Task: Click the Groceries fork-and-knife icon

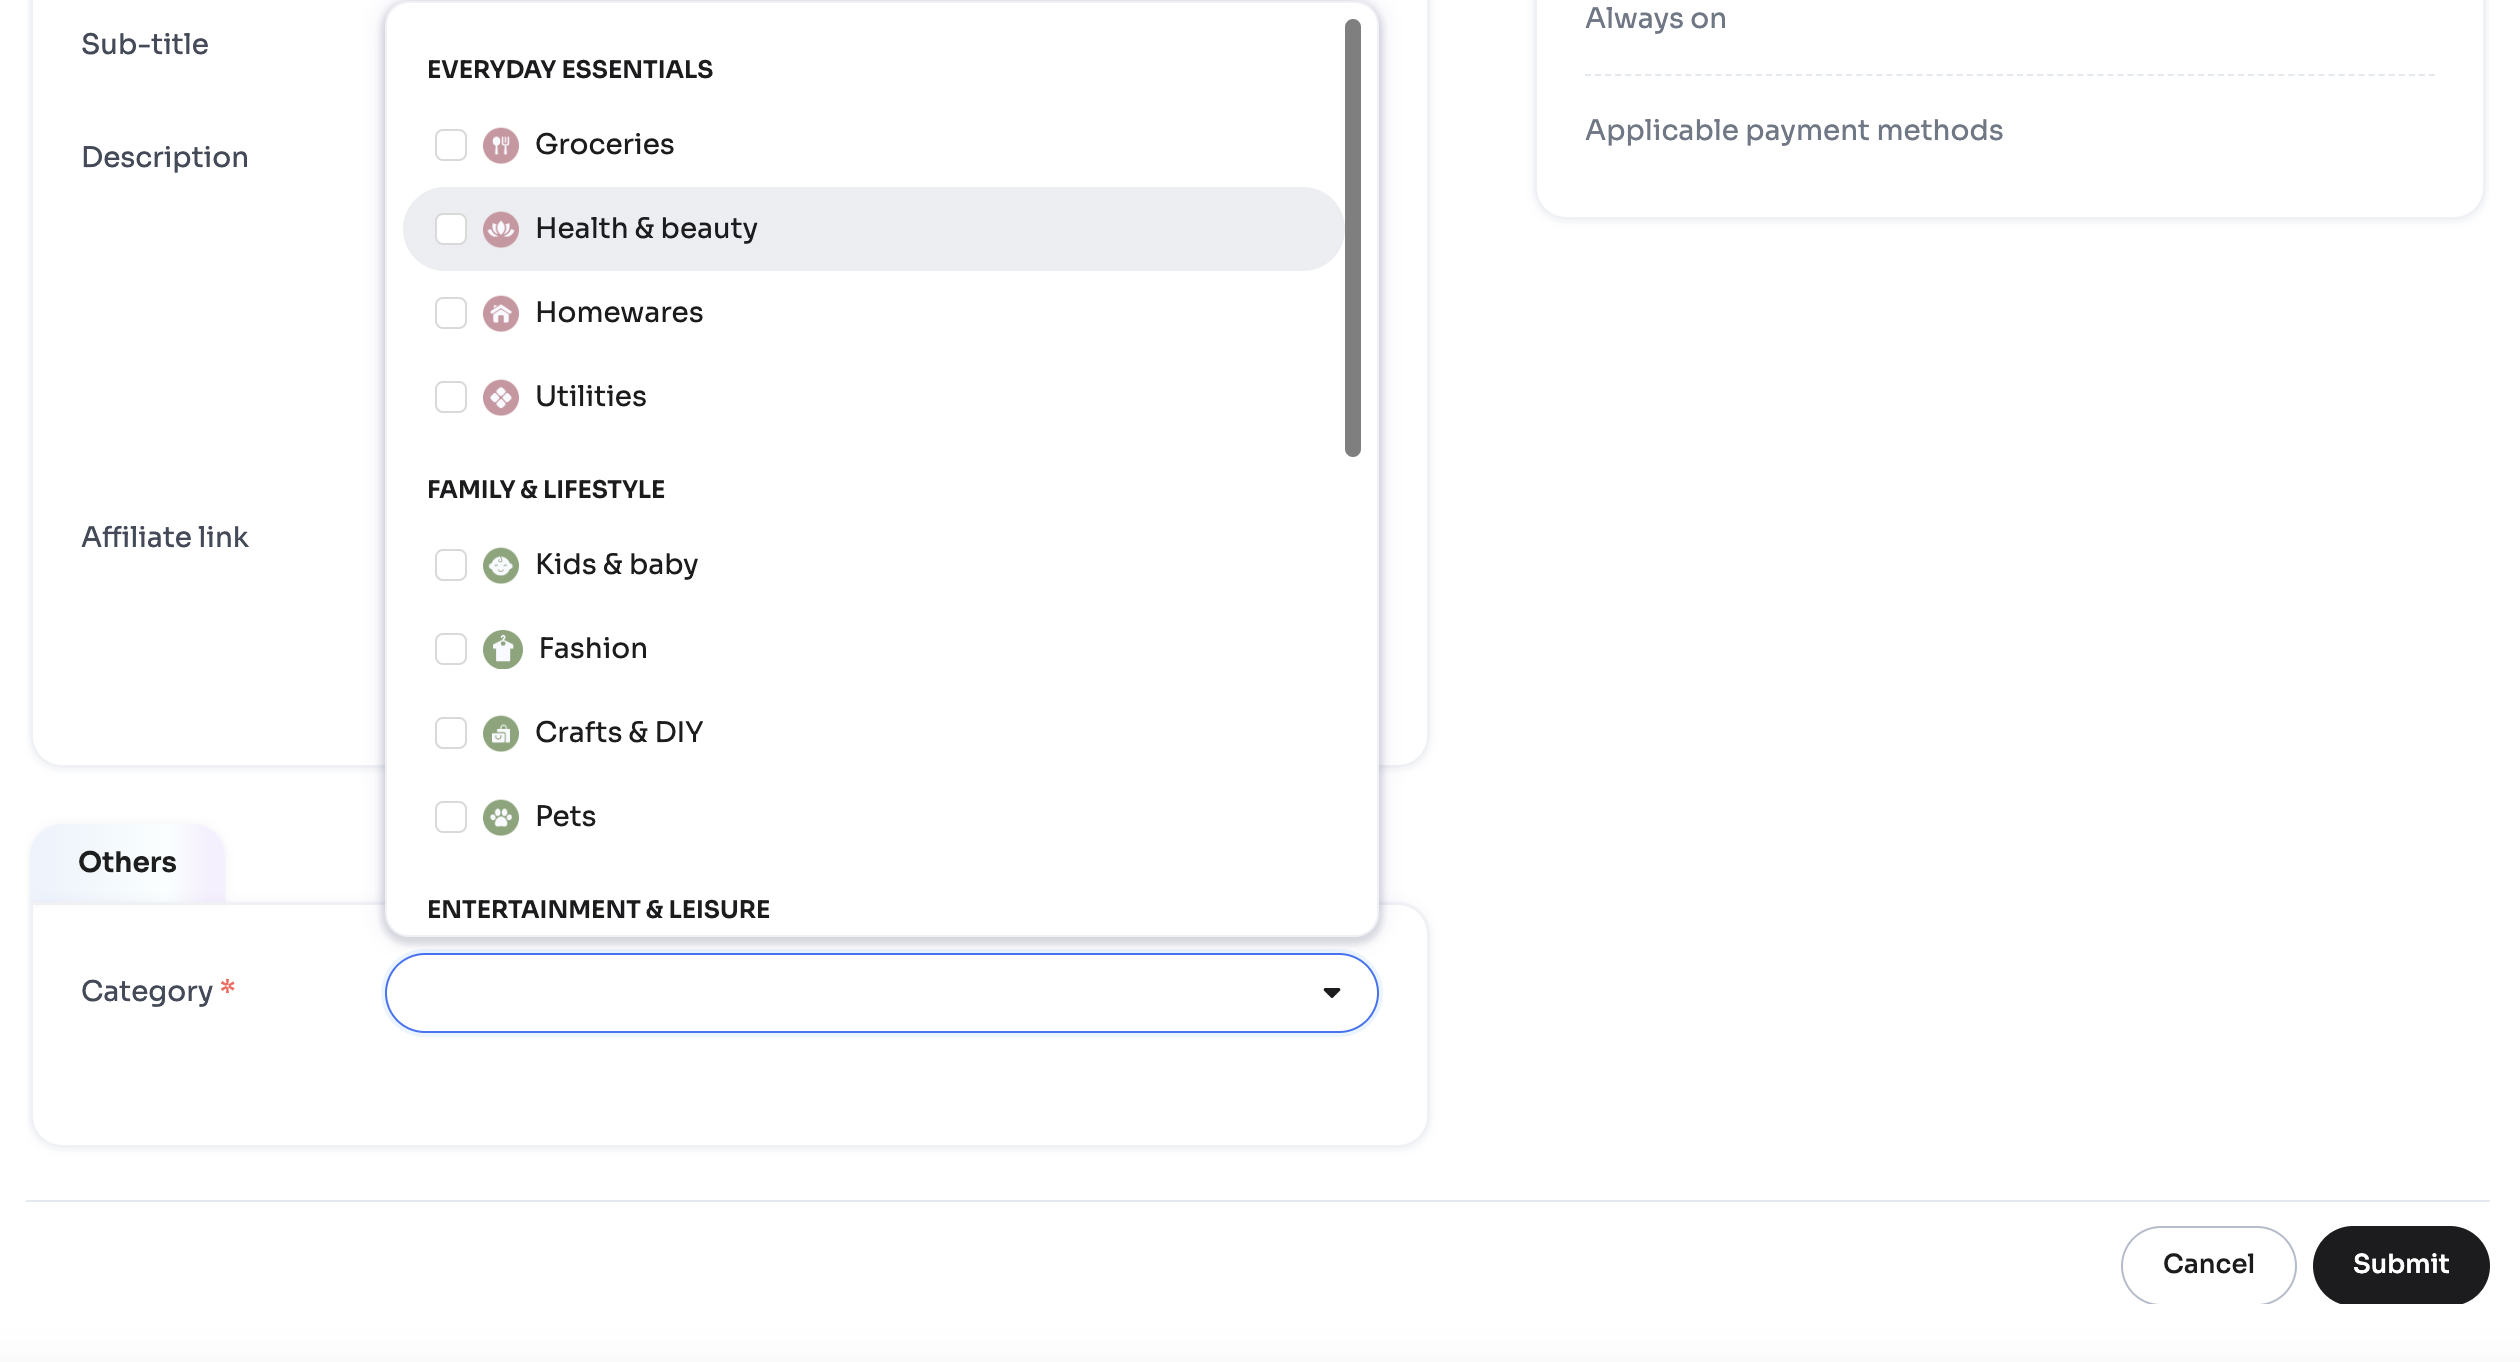Action: (500, 145)
